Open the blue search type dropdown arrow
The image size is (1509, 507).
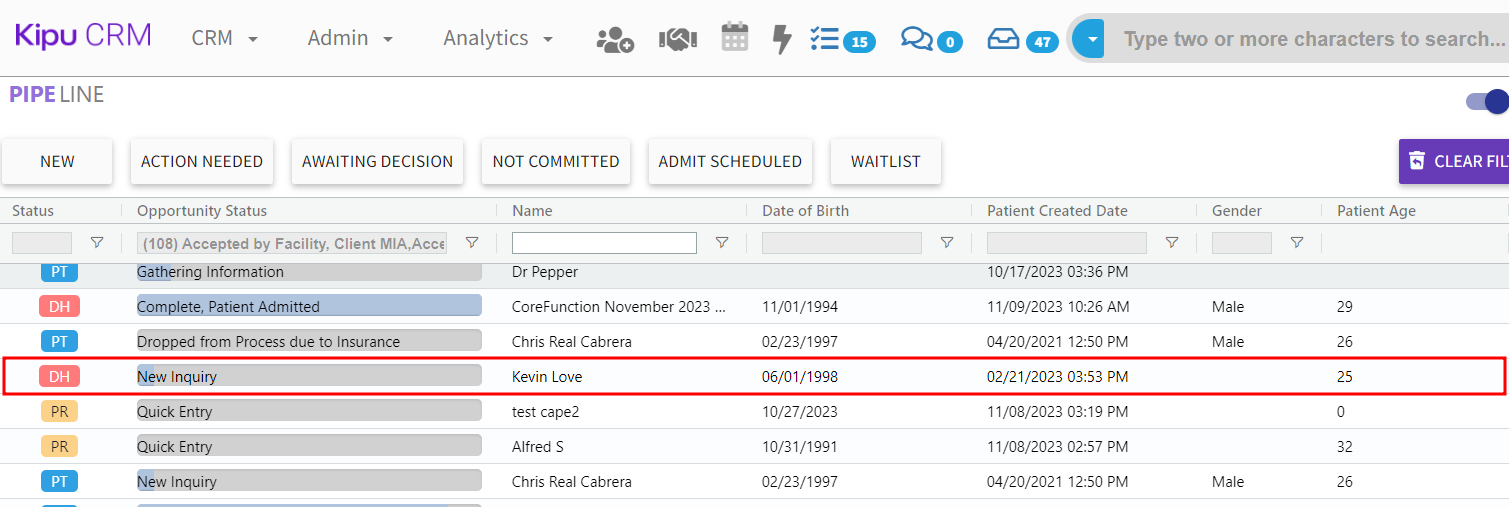pos(1092,40)
